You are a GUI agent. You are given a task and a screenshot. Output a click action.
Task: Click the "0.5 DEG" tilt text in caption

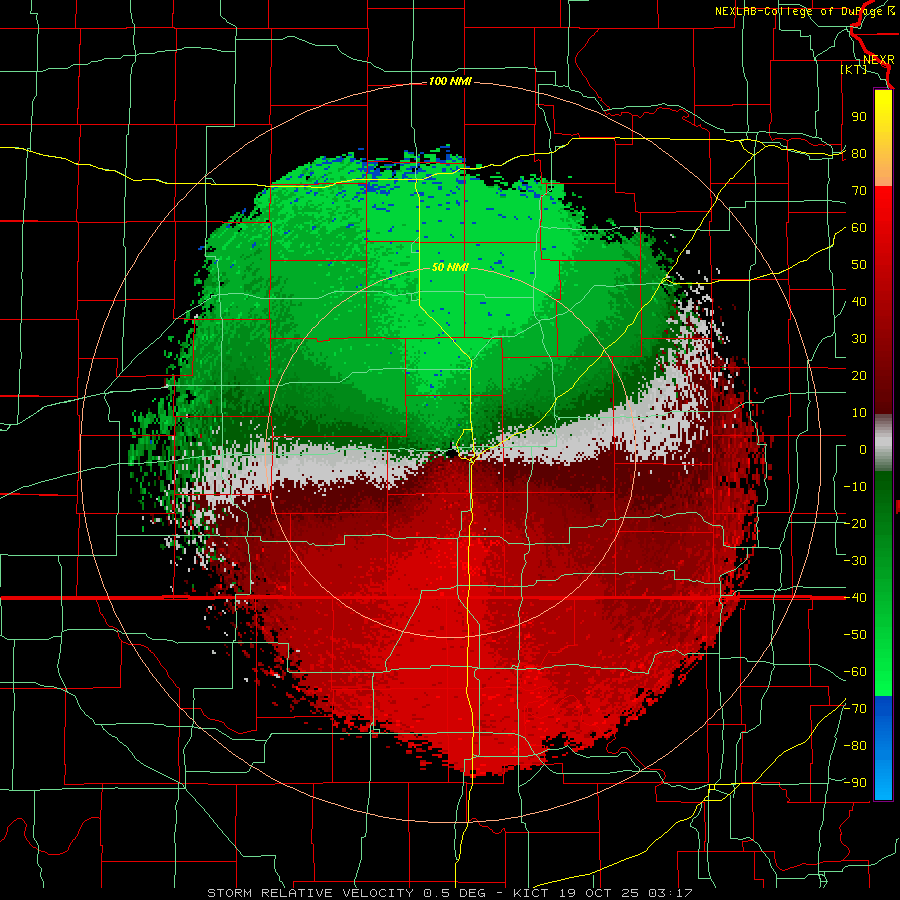pyautogui.click(x=455, y=893)
